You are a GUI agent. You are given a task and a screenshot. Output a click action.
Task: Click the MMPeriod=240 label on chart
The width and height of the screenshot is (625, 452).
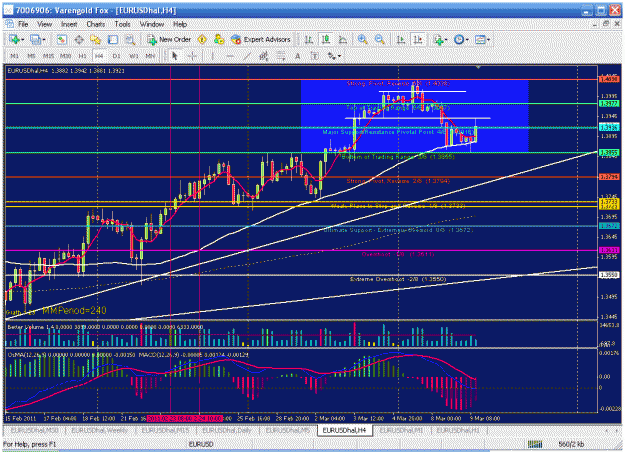(74, 310)
